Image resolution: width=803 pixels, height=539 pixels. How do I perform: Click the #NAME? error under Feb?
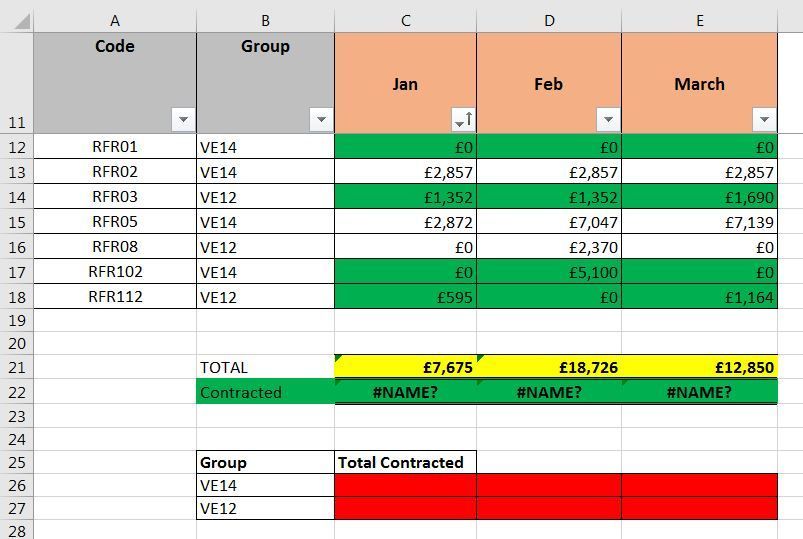click(548, 392)
